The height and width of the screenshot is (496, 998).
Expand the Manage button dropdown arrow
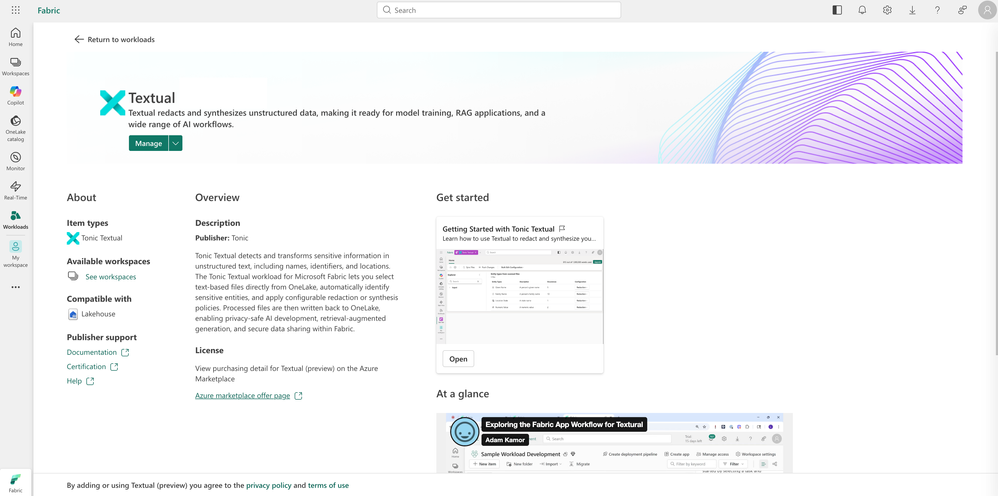coord(176,143)
